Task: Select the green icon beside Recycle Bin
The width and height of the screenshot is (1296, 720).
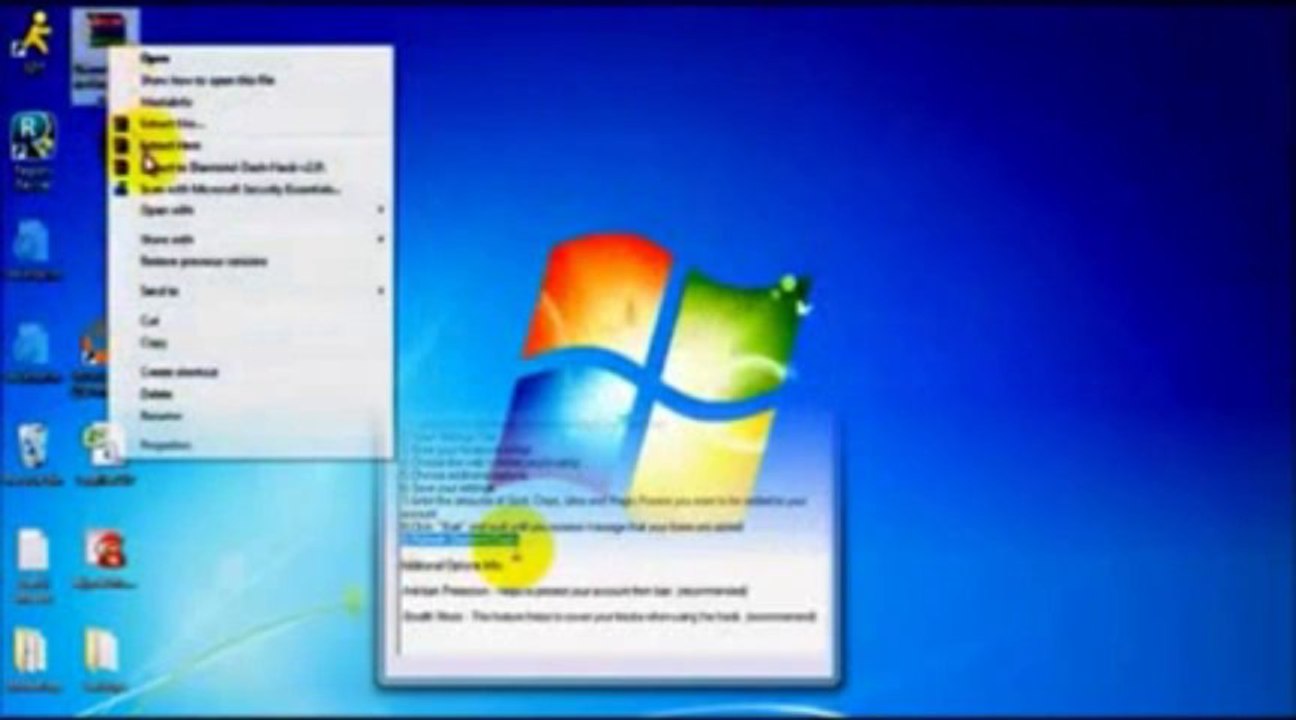Action: 103,447
